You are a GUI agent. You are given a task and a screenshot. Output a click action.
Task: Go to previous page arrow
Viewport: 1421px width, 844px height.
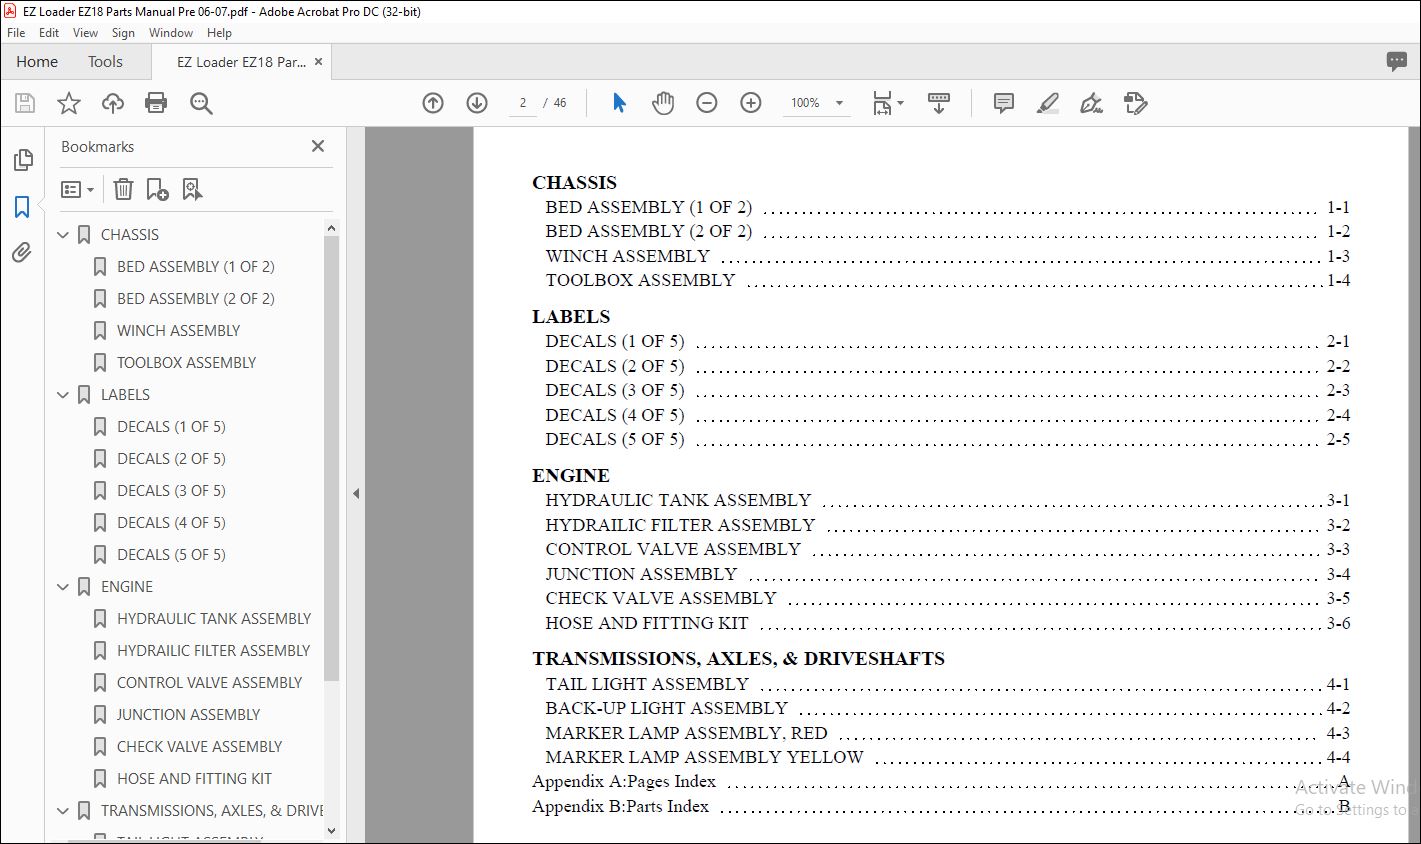pos(433,103)
